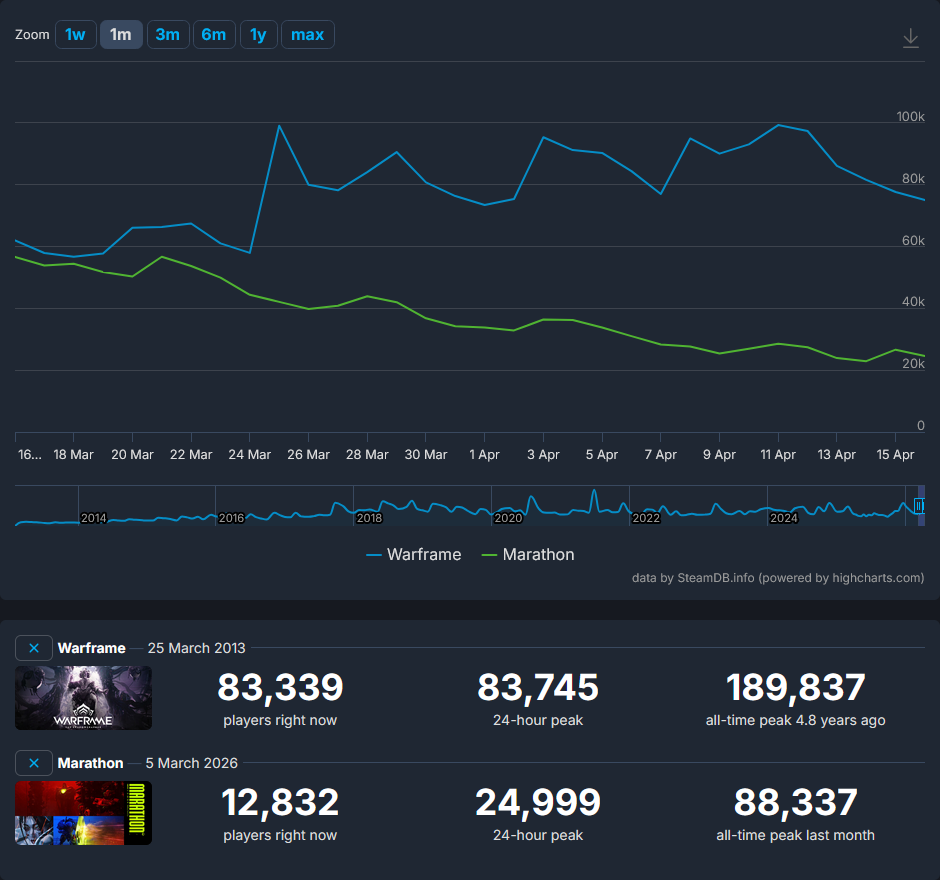Image resolution: width=940 pixels, height=880 pixels.
Task: Open the Marathon title link
Action: (x=91, y=763)
